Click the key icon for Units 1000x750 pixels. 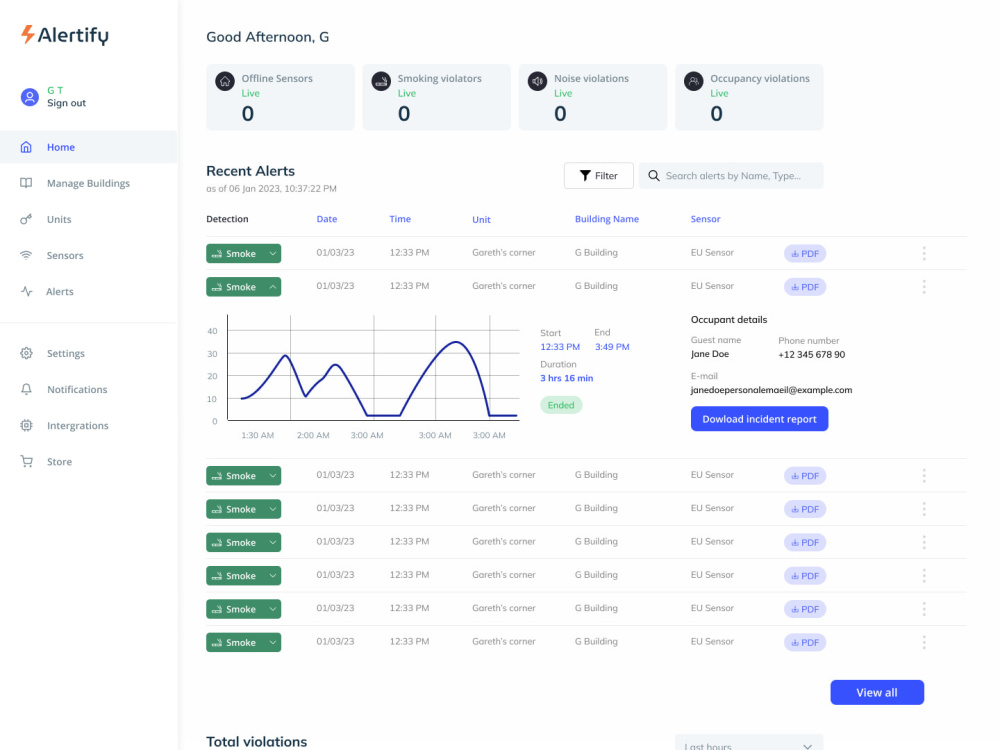pyautogui.click(x=26, y=219)
